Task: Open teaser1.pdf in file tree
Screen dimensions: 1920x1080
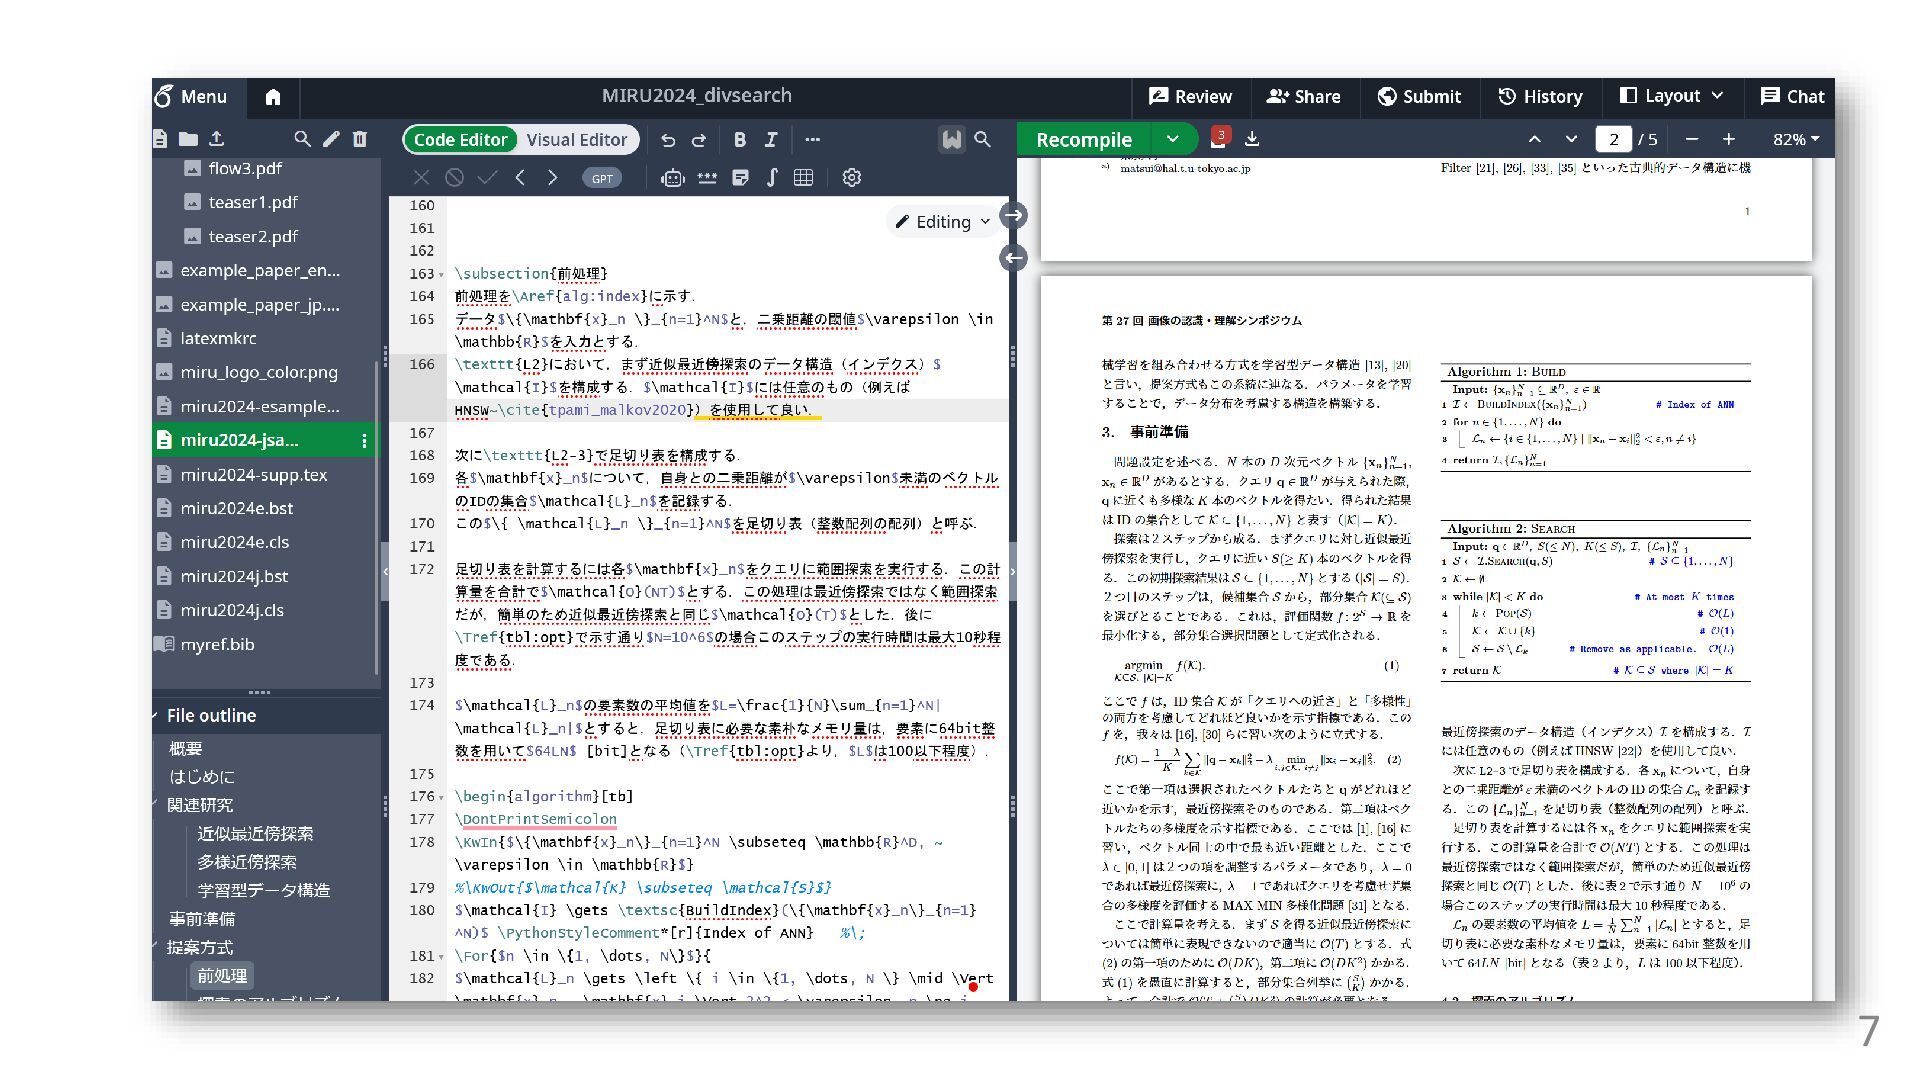Action: tap(253, 202)
